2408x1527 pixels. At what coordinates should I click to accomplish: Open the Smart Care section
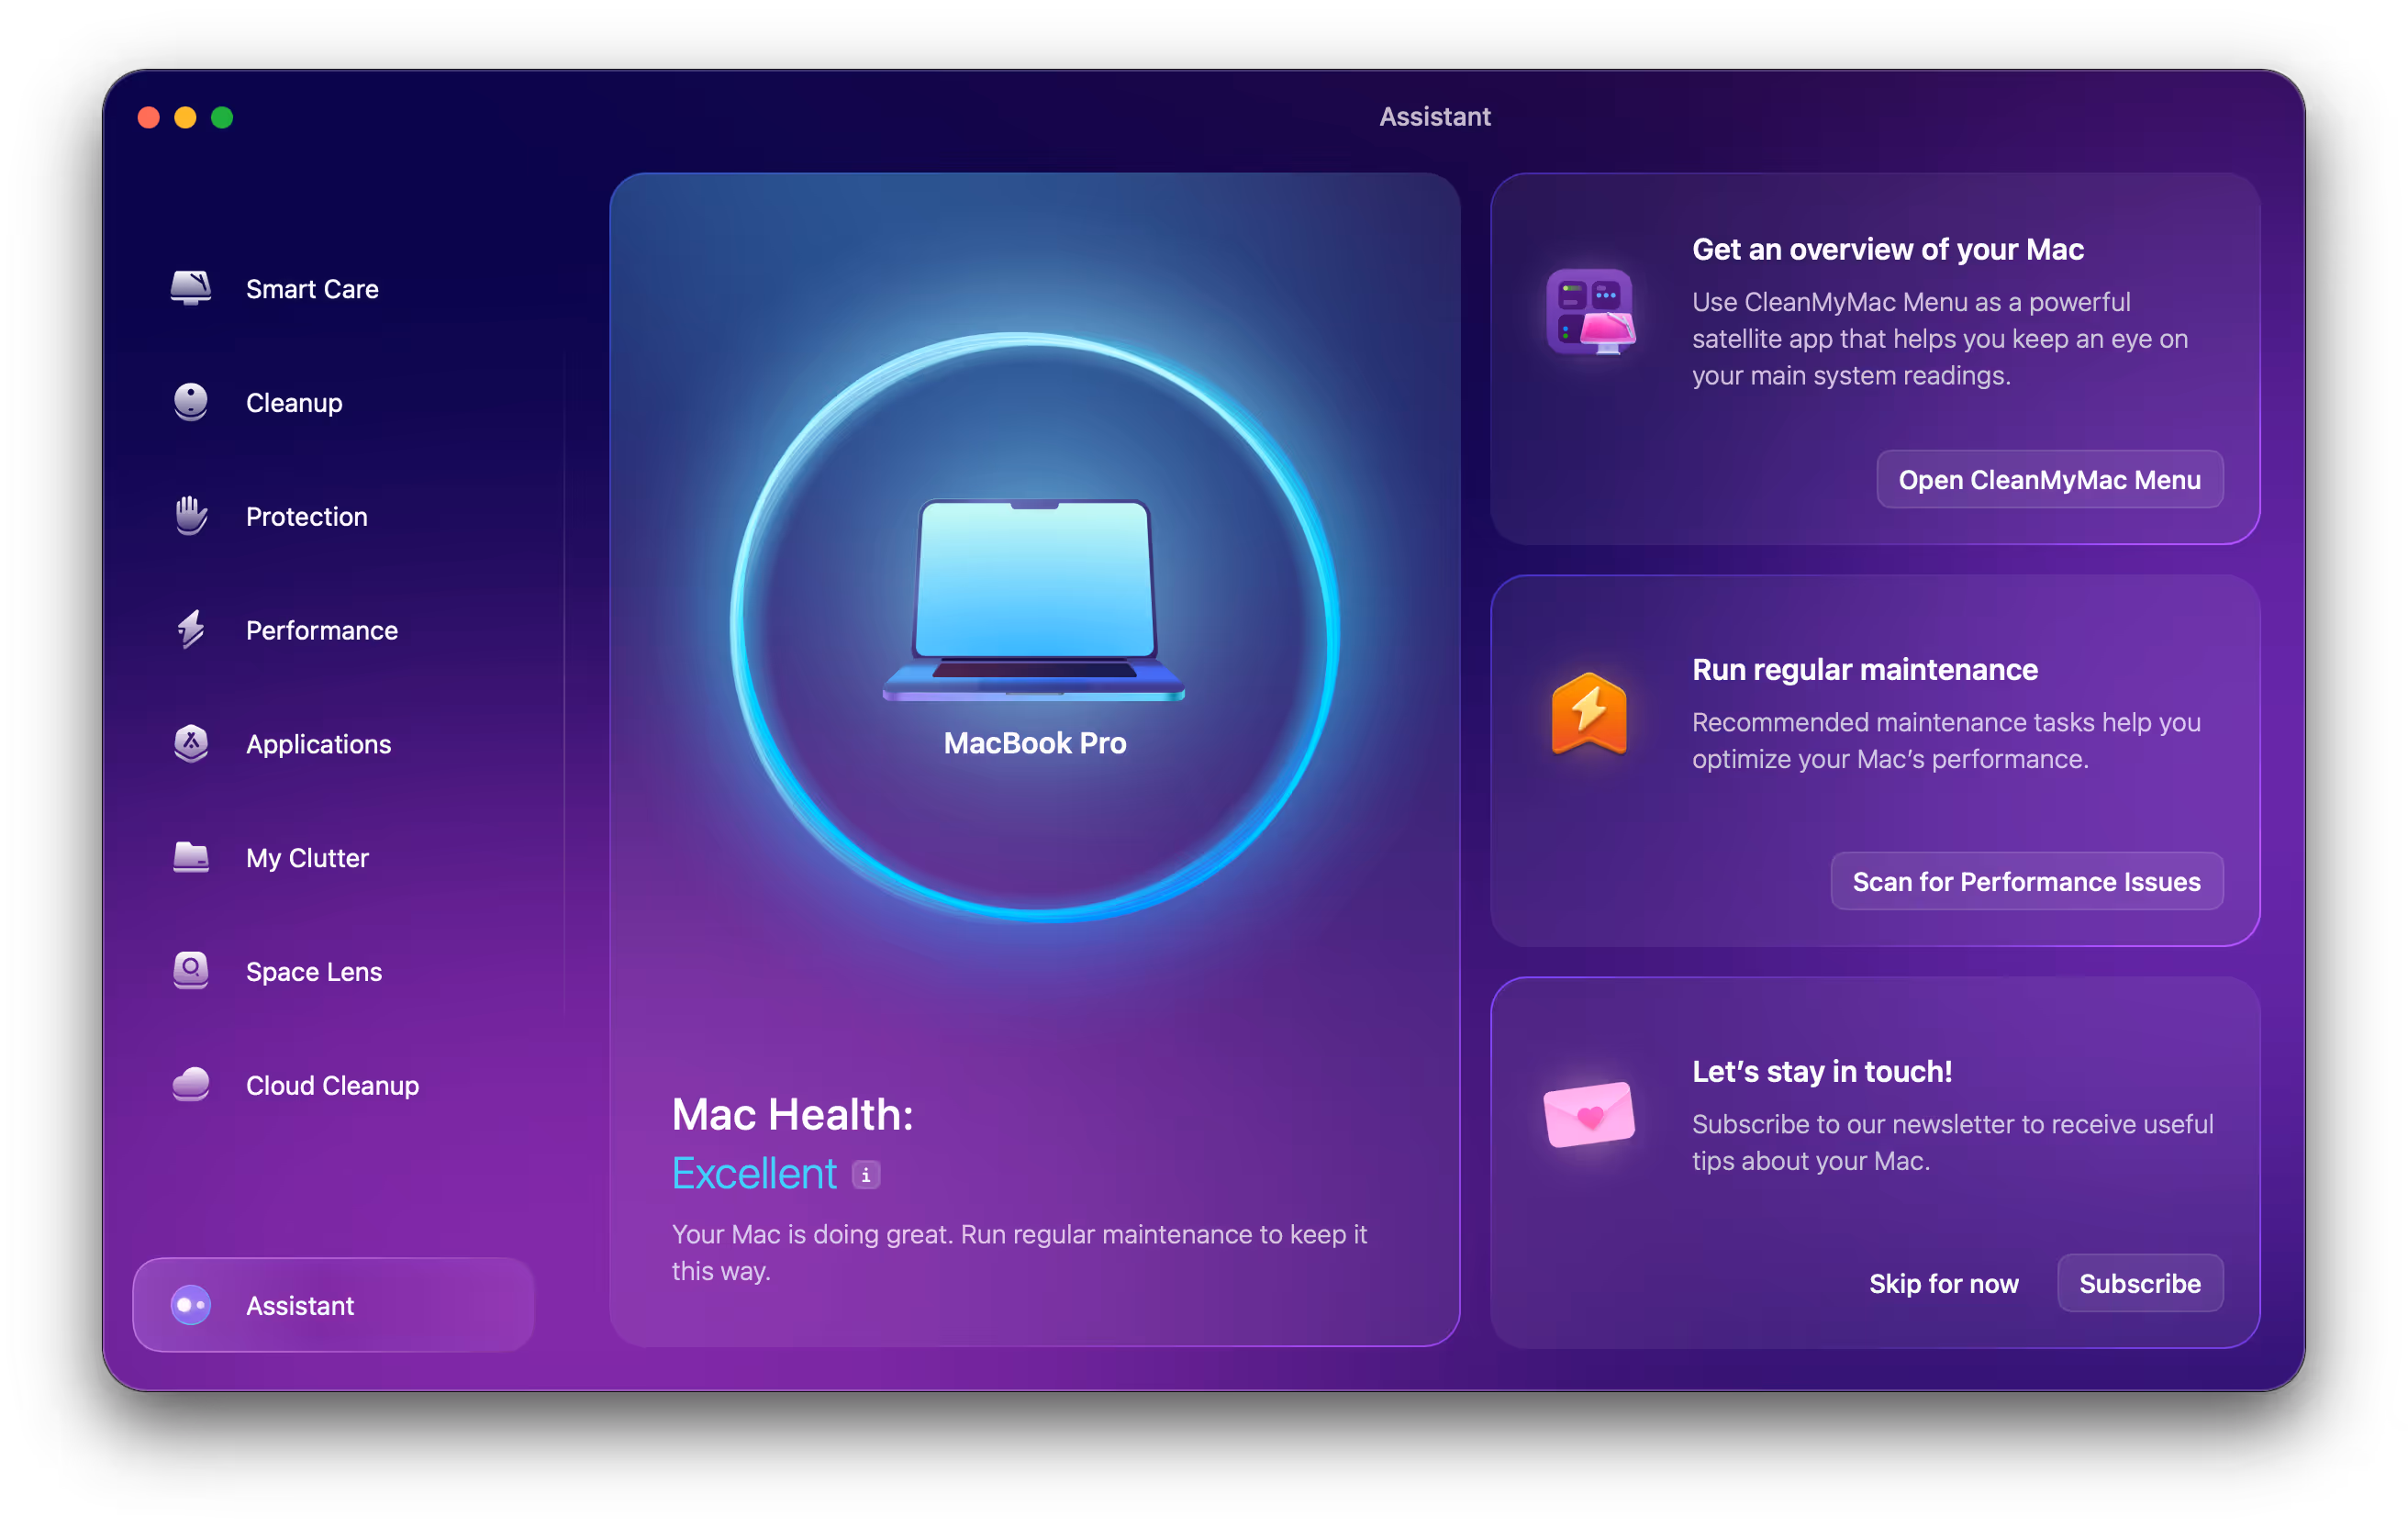point(334,289)
